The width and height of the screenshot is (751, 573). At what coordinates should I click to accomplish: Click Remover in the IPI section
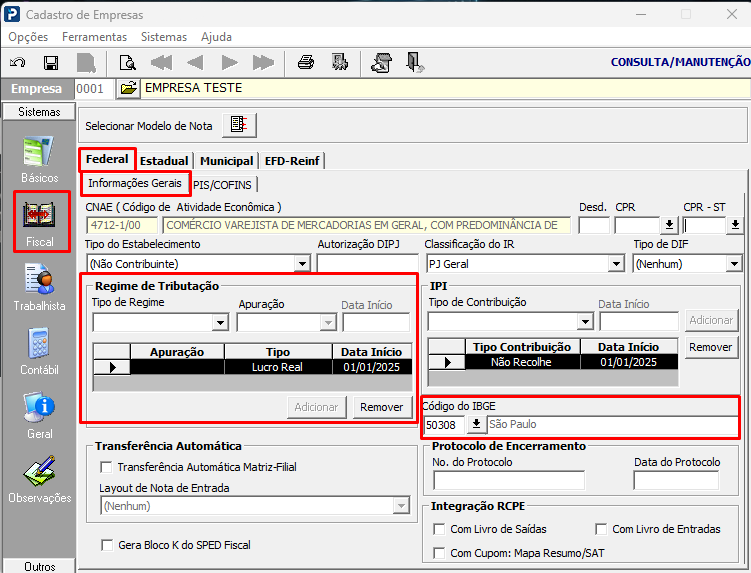(x=711, y=347)
